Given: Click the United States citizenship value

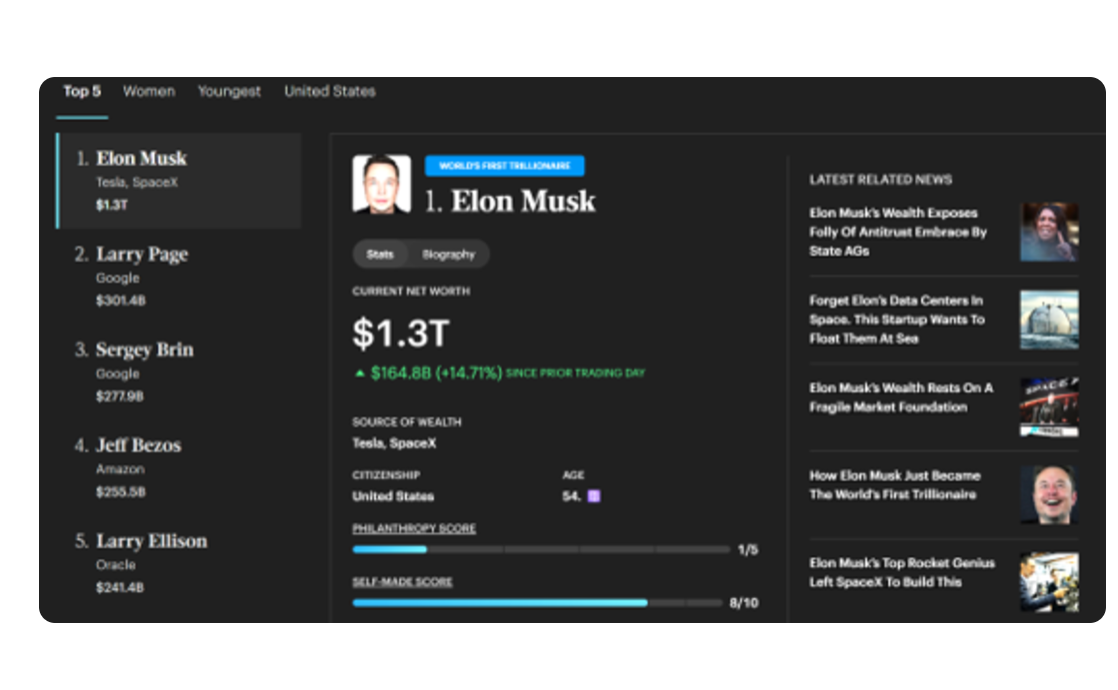Looking at the screenshot, I should [393, 496].
